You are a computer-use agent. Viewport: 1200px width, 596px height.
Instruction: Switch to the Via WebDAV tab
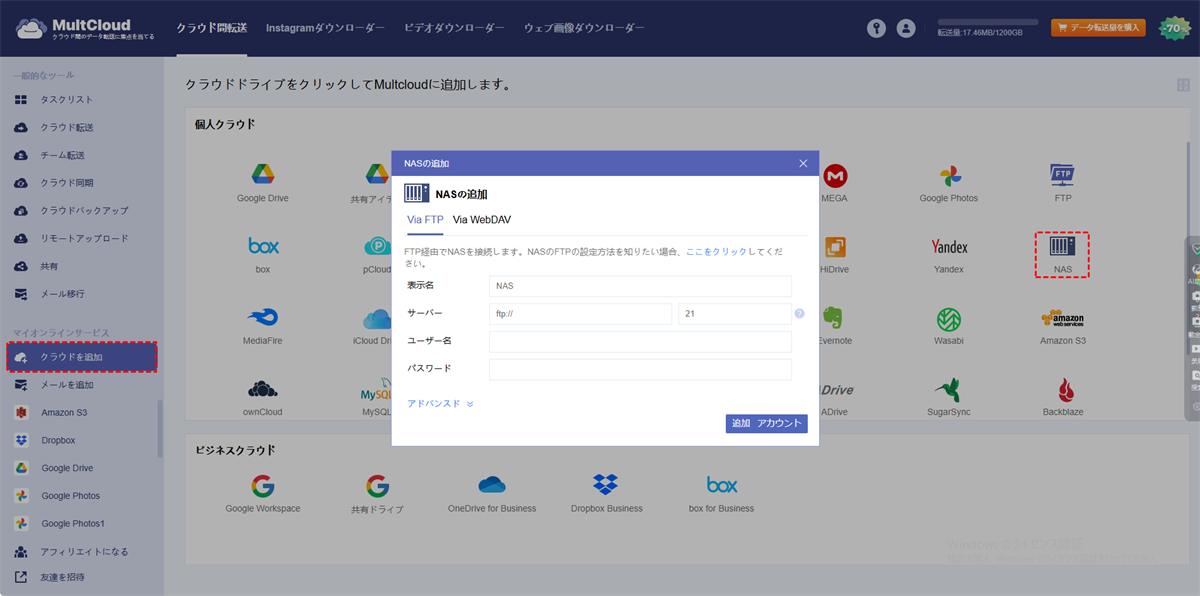(x=482, y=219)
